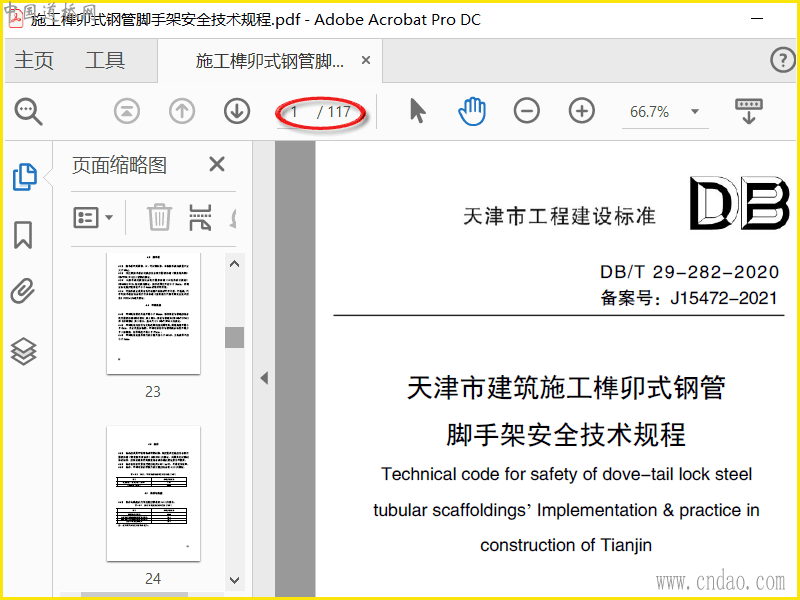The height and width of the screenshot is (600, 800).
Task: Click the text 备案号：J15472-2021
Action: (x=689, y=298)
